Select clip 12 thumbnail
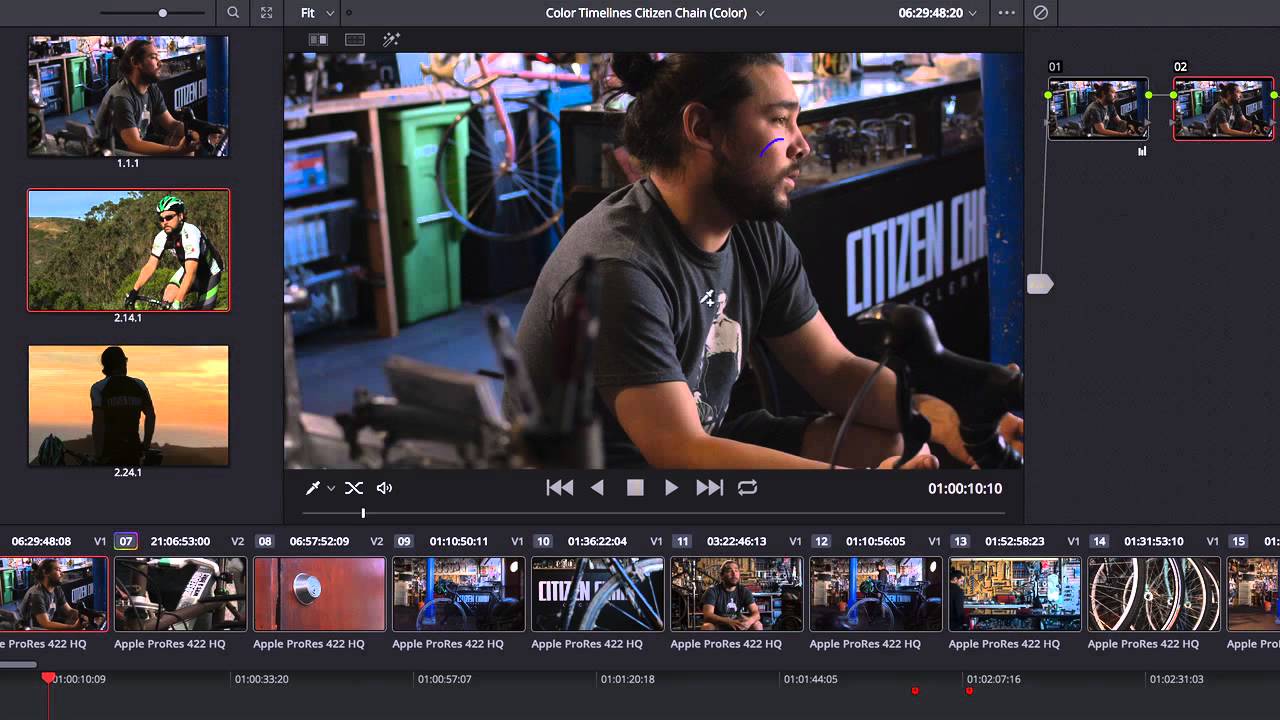Screen dimensions: 1280x720 point(875,594)
